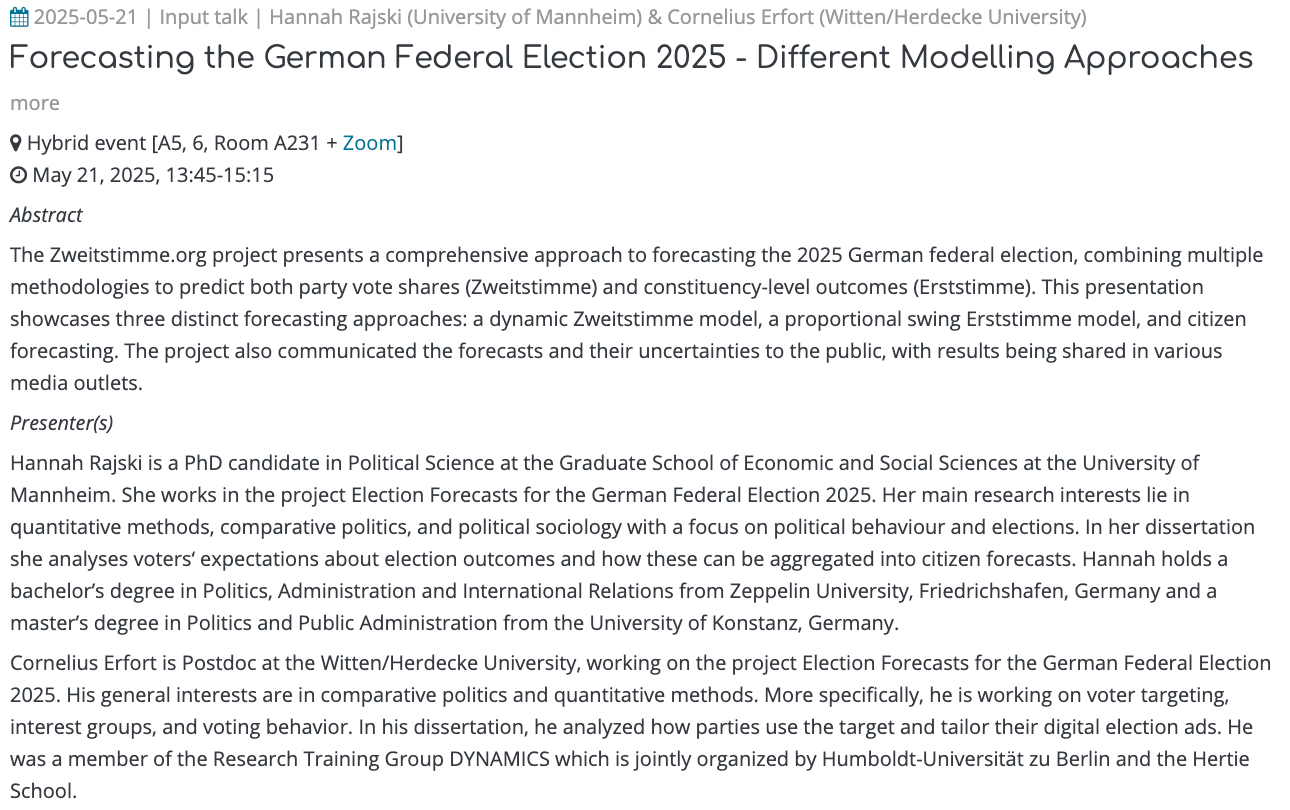Expand the event details with "more"
1290x810 pixels.
[35, 103]
